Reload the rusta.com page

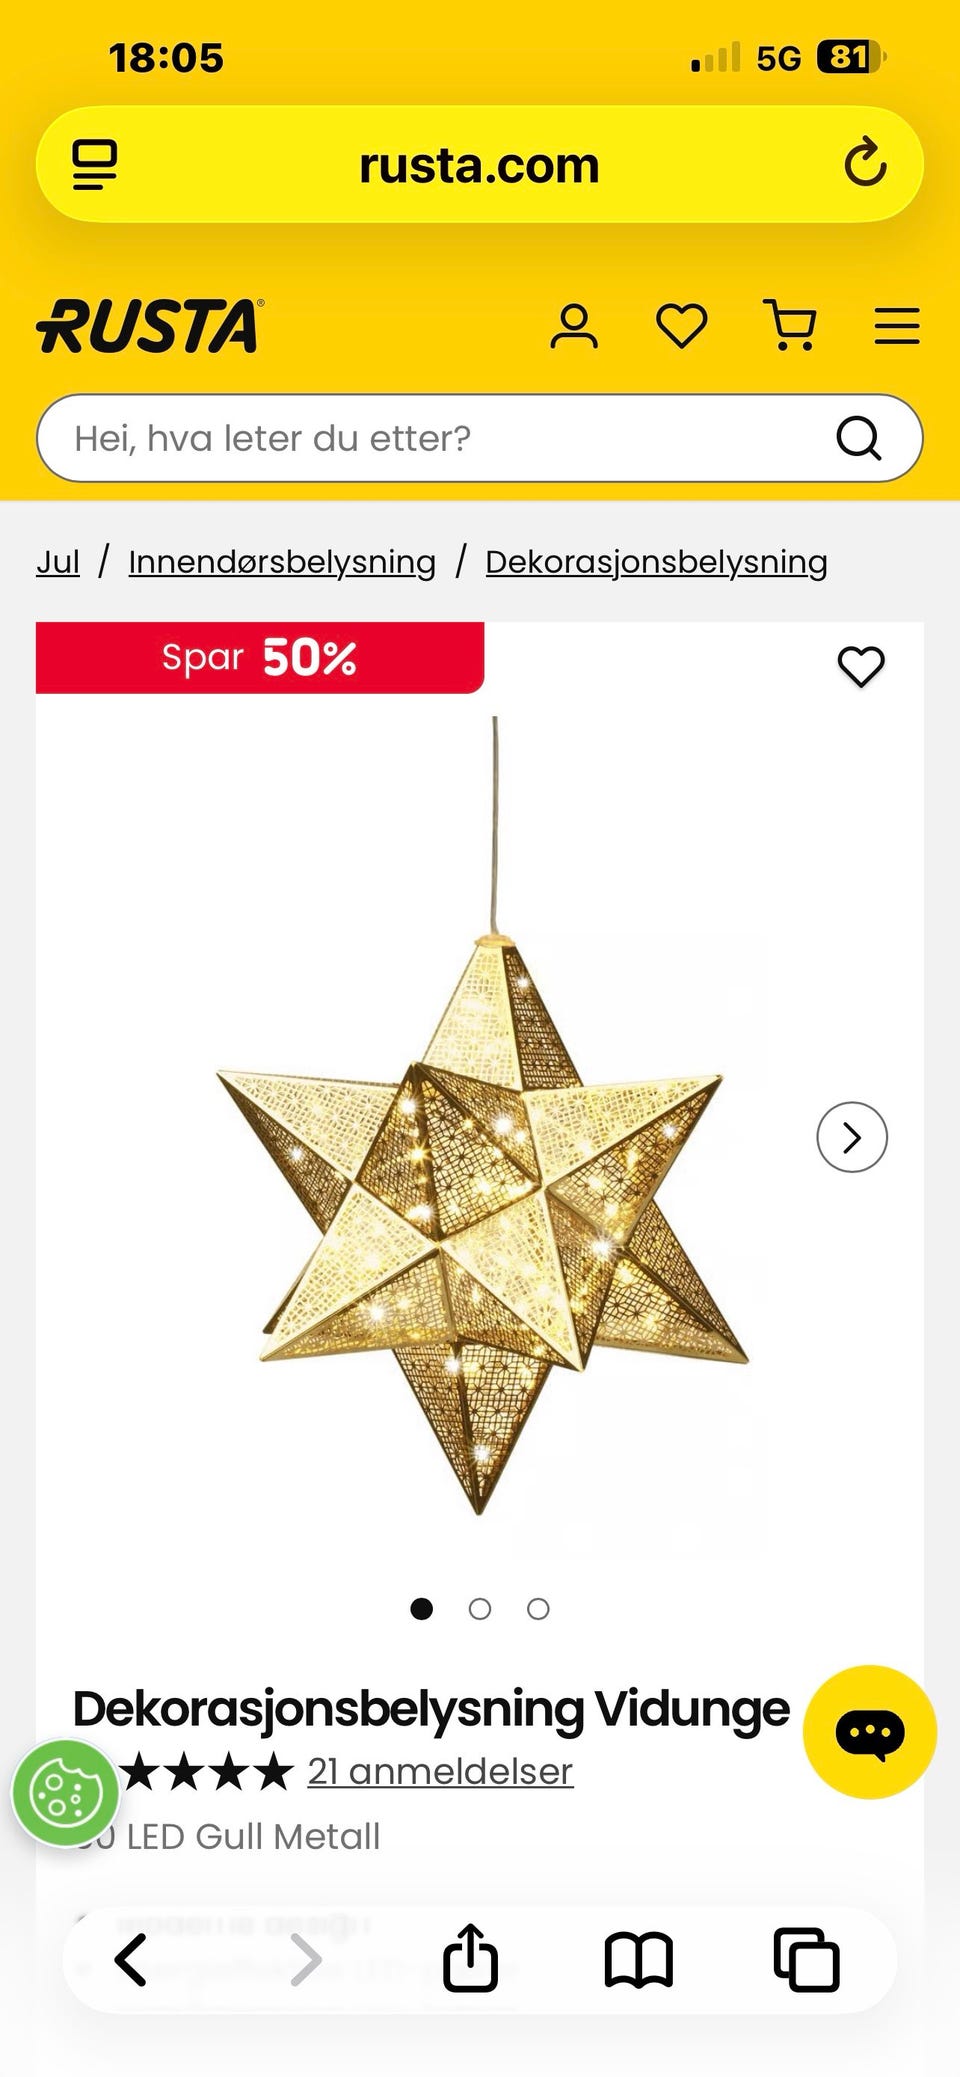click(865, 163)
